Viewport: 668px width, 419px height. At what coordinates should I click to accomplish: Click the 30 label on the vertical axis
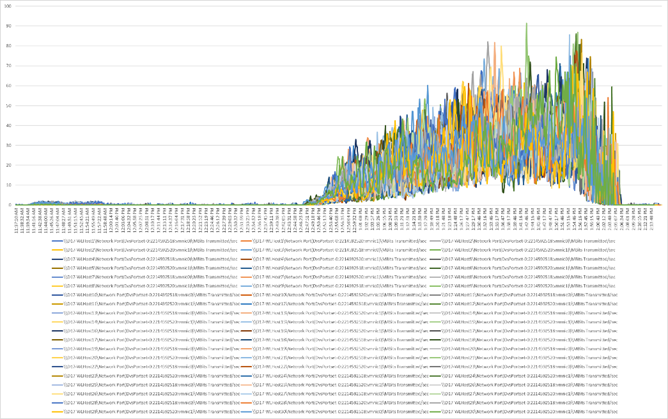click(x=8, y=145)
